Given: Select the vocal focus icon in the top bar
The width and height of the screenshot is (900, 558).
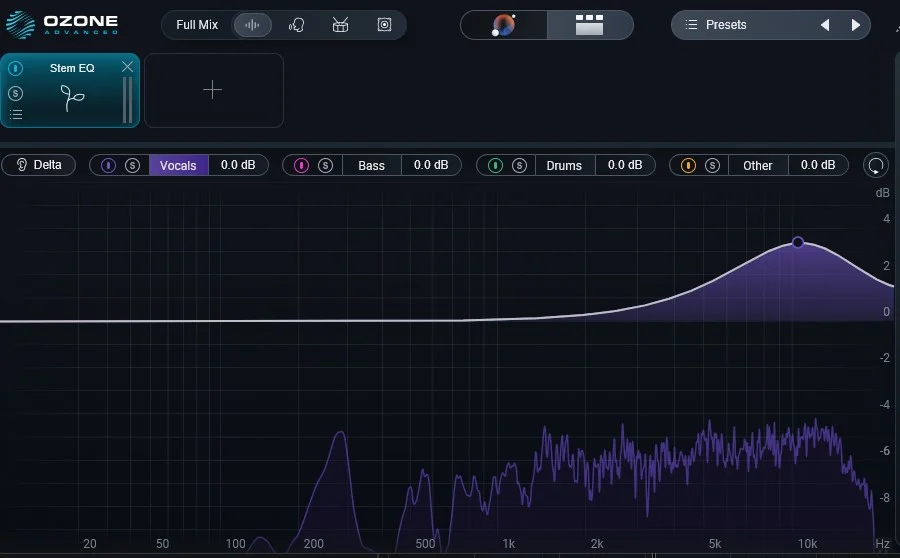Looking at the screenshot, I should (x=296, y=25).
